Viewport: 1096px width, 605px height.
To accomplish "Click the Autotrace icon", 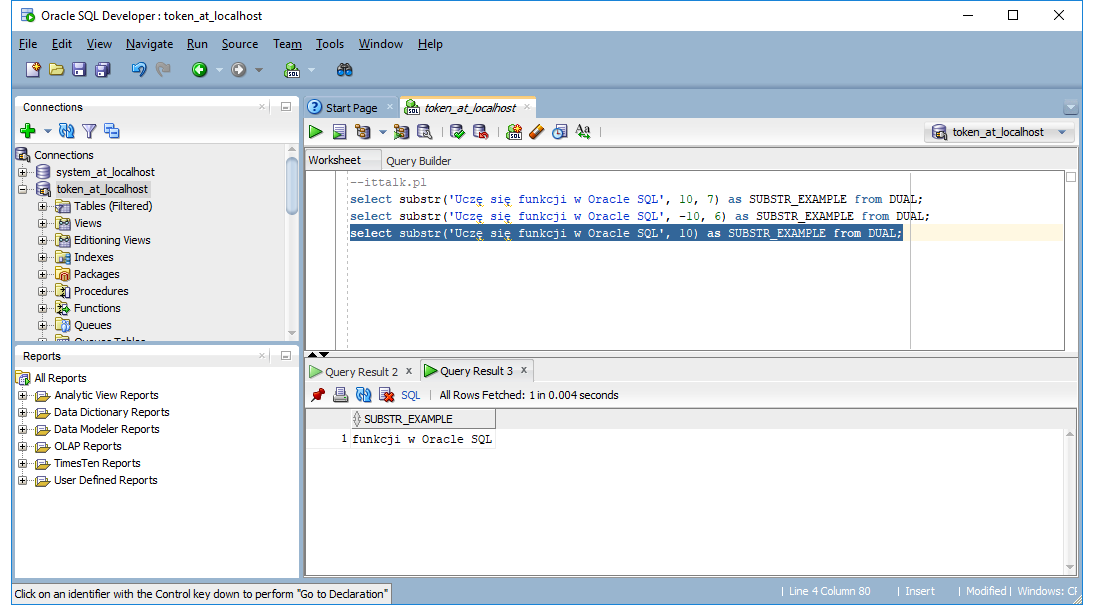I will click(x=401, y=132).
